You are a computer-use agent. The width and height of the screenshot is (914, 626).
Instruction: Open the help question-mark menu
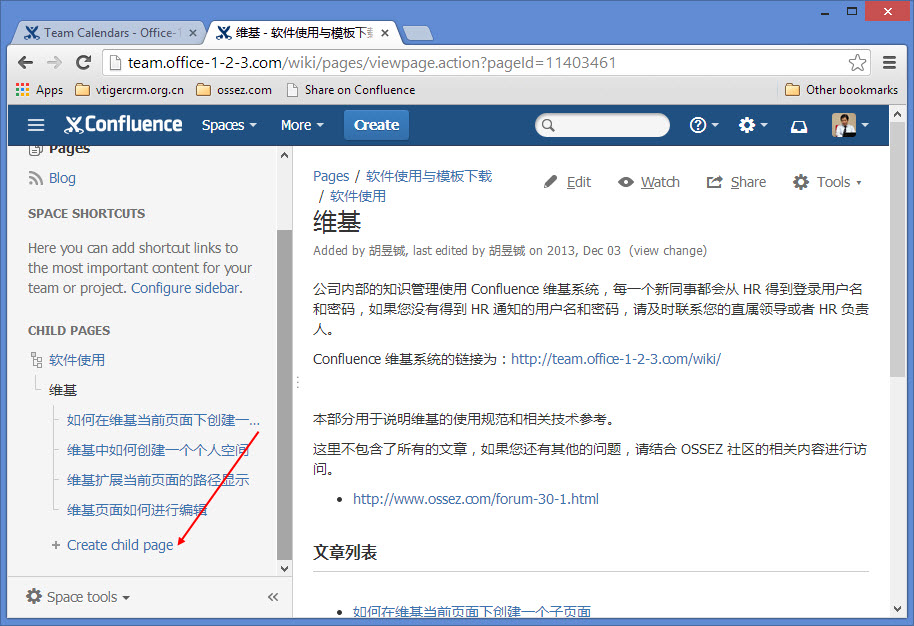point(704,125)
